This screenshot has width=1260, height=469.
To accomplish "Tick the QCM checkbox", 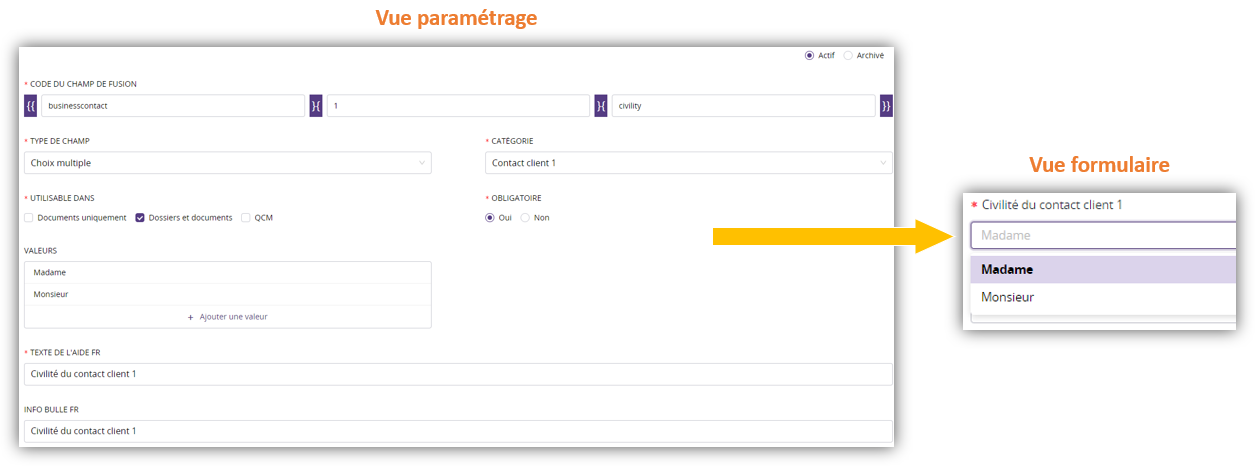I will point(246,218).
